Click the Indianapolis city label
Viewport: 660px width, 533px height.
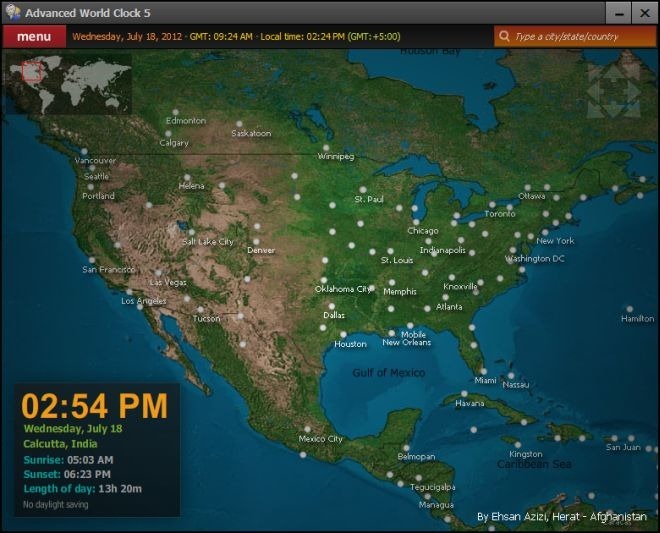pos(443,250)
